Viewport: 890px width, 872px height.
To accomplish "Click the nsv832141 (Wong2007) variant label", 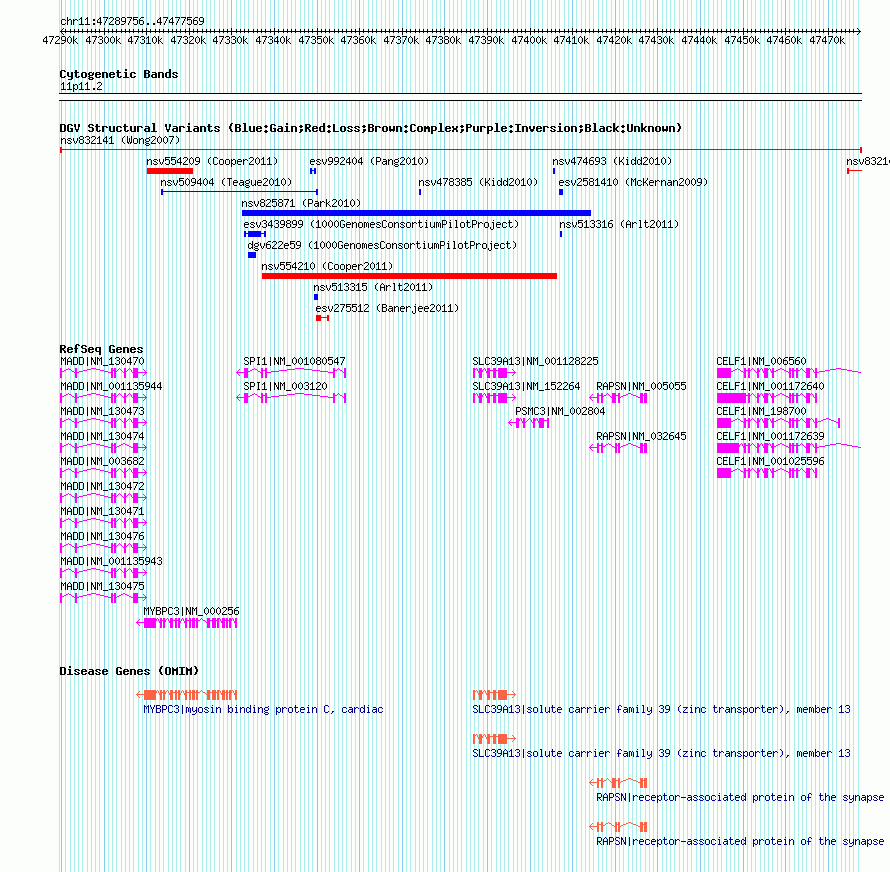I will pyautogui.click(x=120, y=140).
